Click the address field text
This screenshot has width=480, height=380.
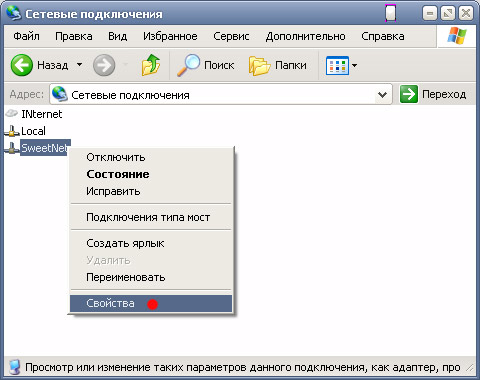130,95
